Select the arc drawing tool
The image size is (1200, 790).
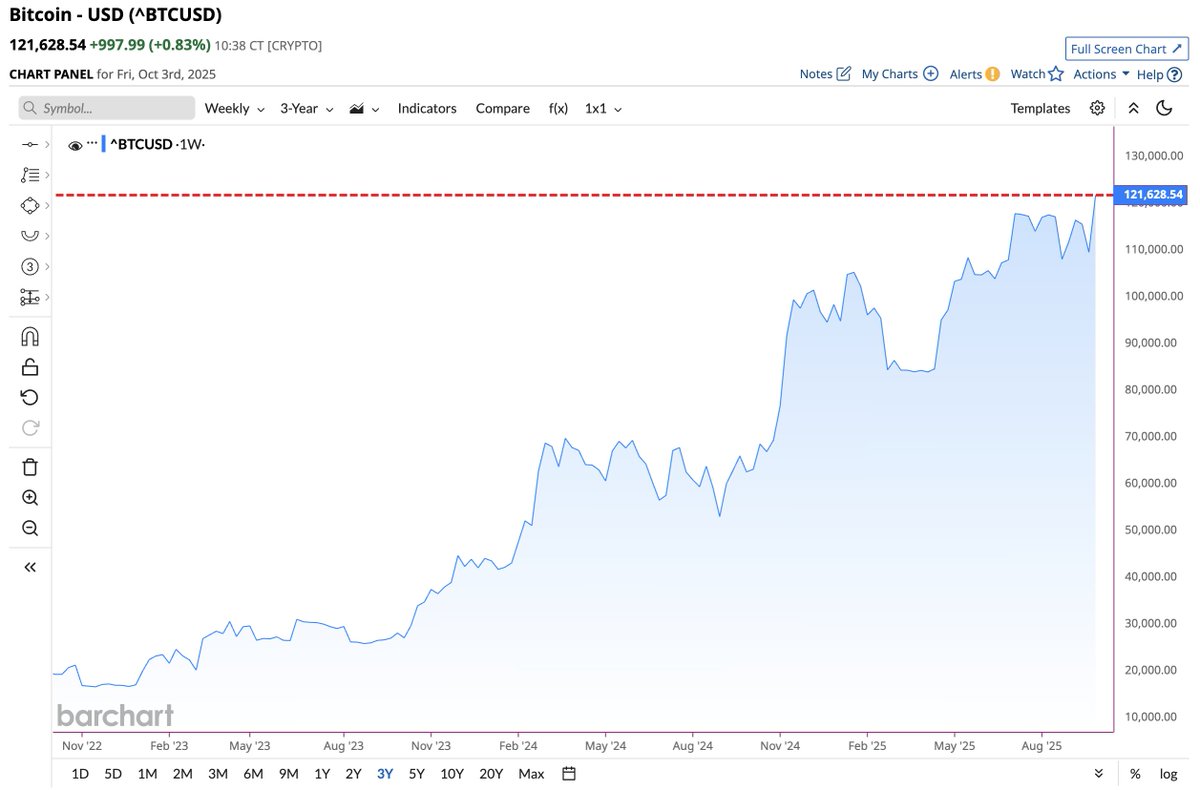[x=30, y=235]
